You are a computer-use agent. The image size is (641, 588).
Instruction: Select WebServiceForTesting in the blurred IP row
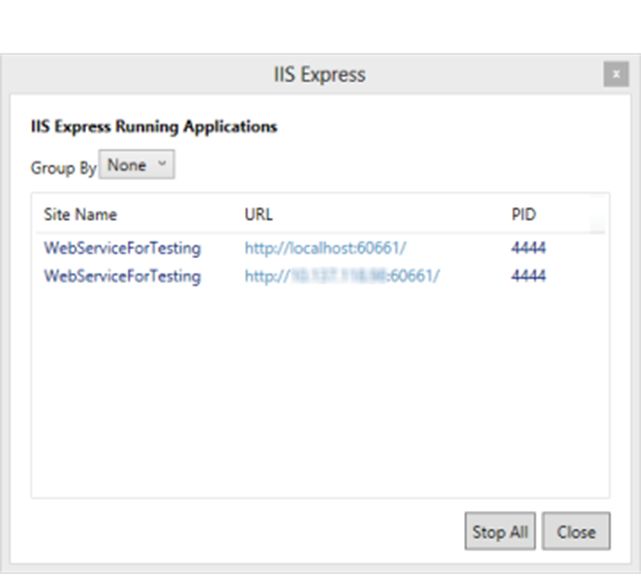[x=122, y=276]
